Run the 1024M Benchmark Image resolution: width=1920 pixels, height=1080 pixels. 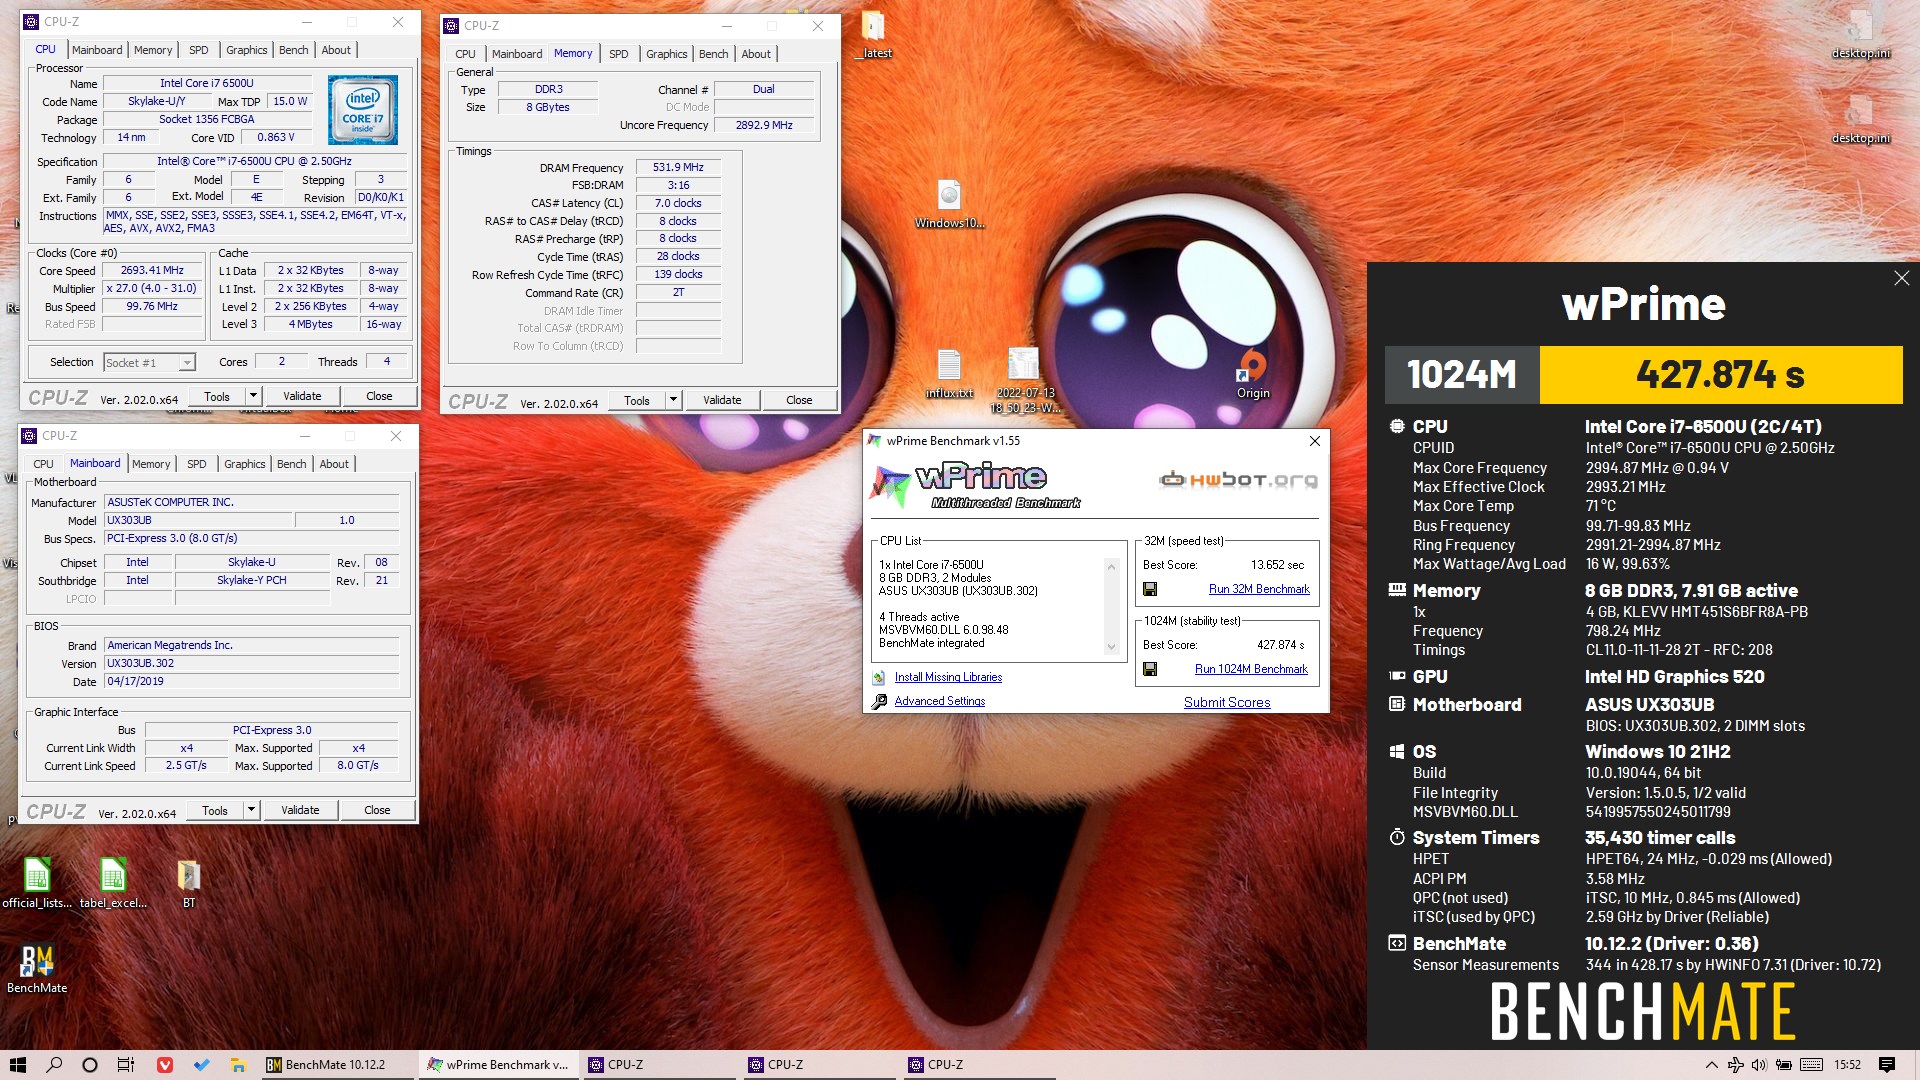pos(1251,669)
